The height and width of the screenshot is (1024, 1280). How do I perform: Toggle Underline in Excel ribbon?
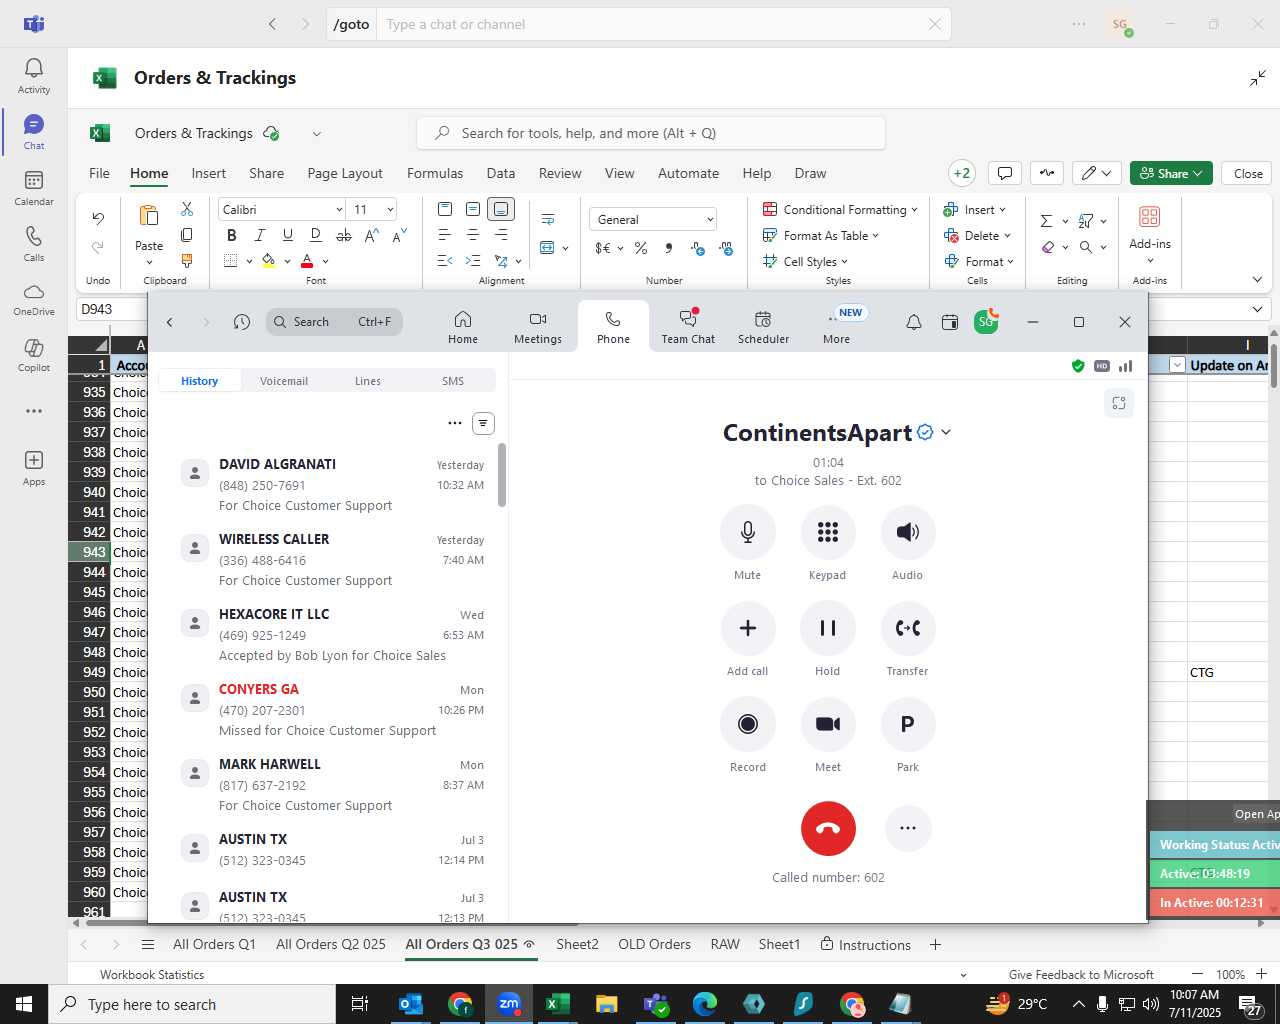pyautogui.click(x=288, y=235)
